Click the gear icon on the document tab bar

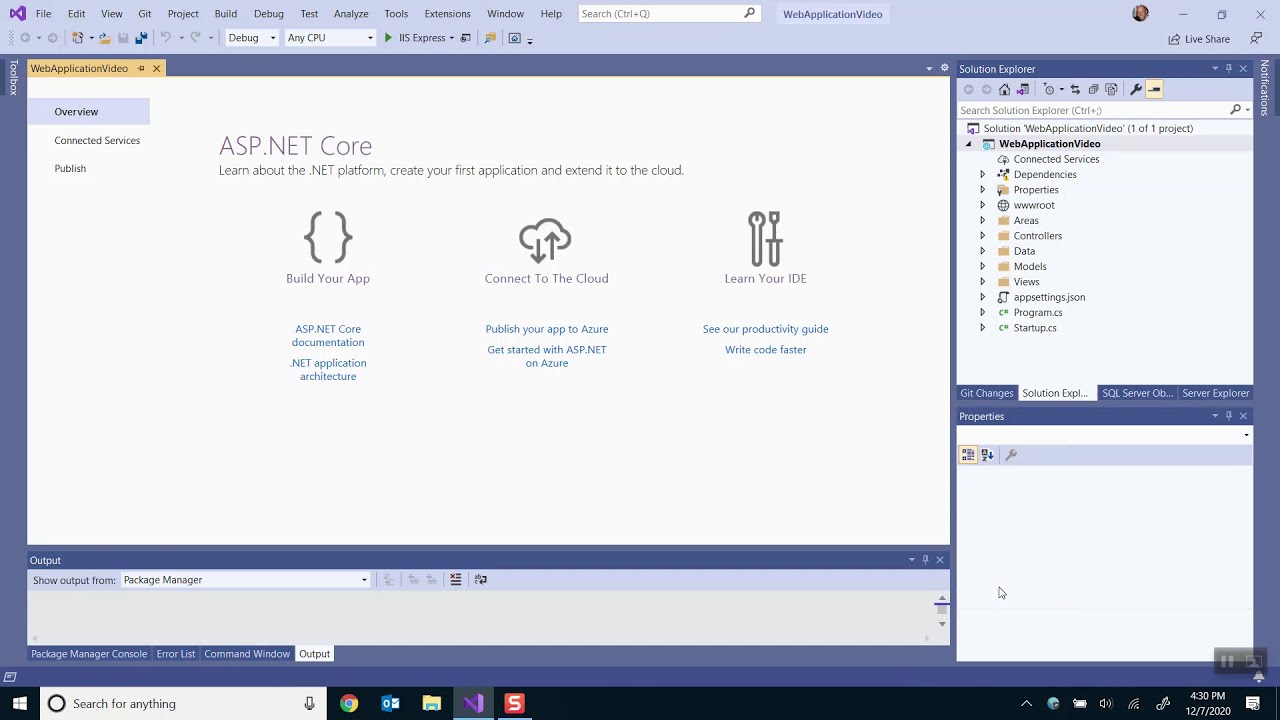944,68
